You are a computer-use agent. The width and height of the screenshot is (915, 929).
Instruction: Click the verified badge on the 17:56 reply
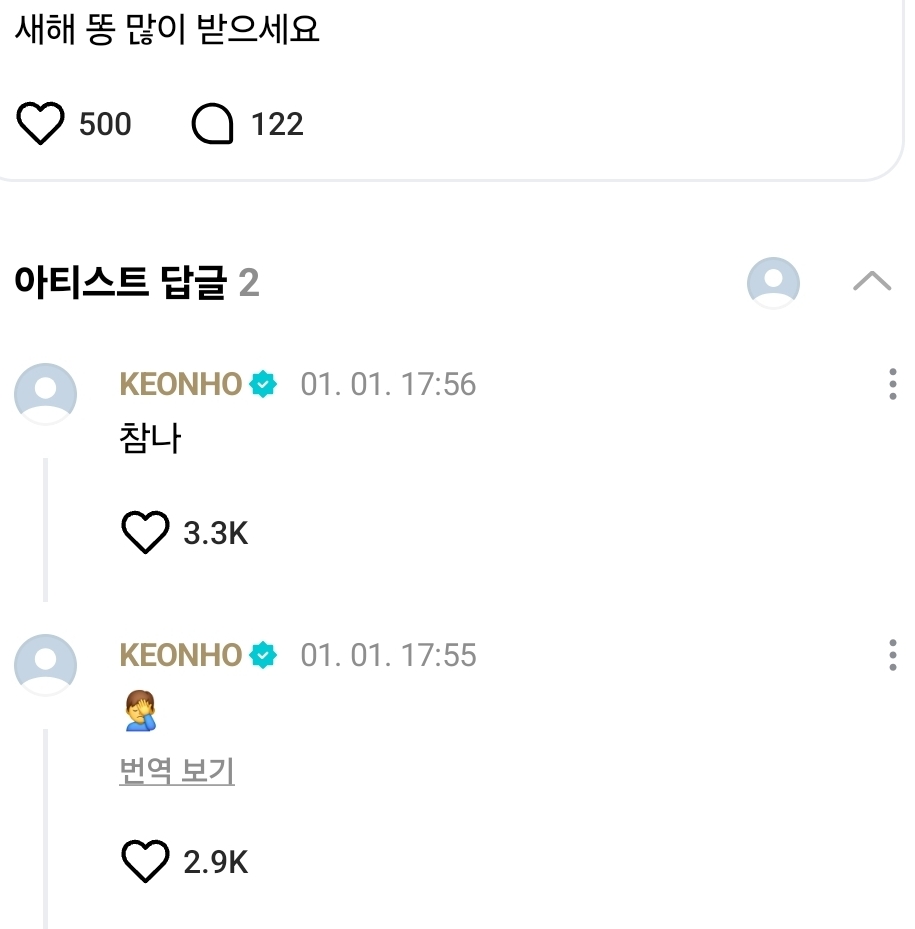point(263,384)
